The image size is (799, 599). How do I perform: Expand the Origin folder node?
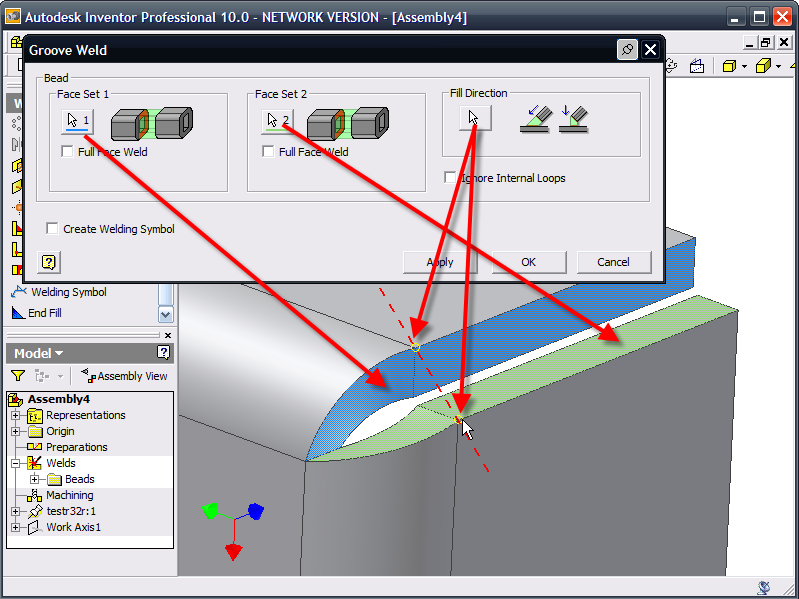16,431
